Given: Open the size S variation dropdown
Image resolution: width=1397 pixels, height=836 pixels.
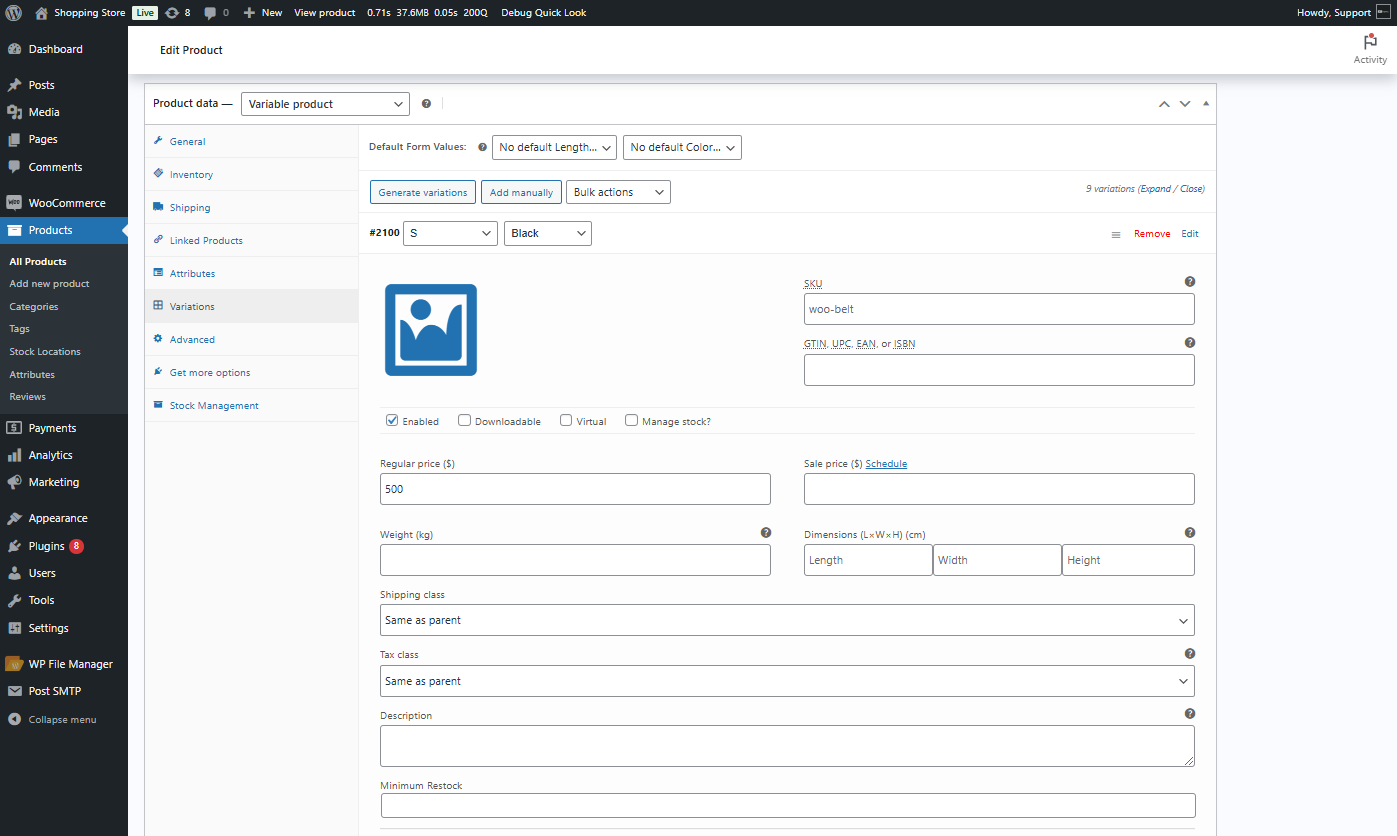Looking at the screenshot, I should point(450,233).
